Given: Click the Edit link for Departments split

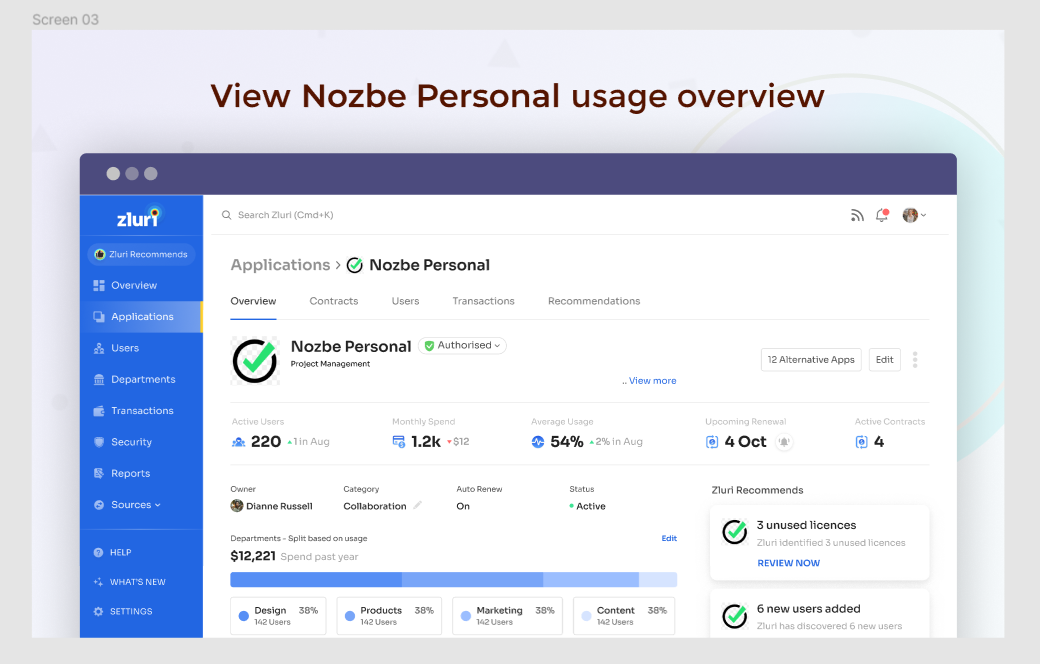Looking at the screenshot, I should tap(669, 538).
